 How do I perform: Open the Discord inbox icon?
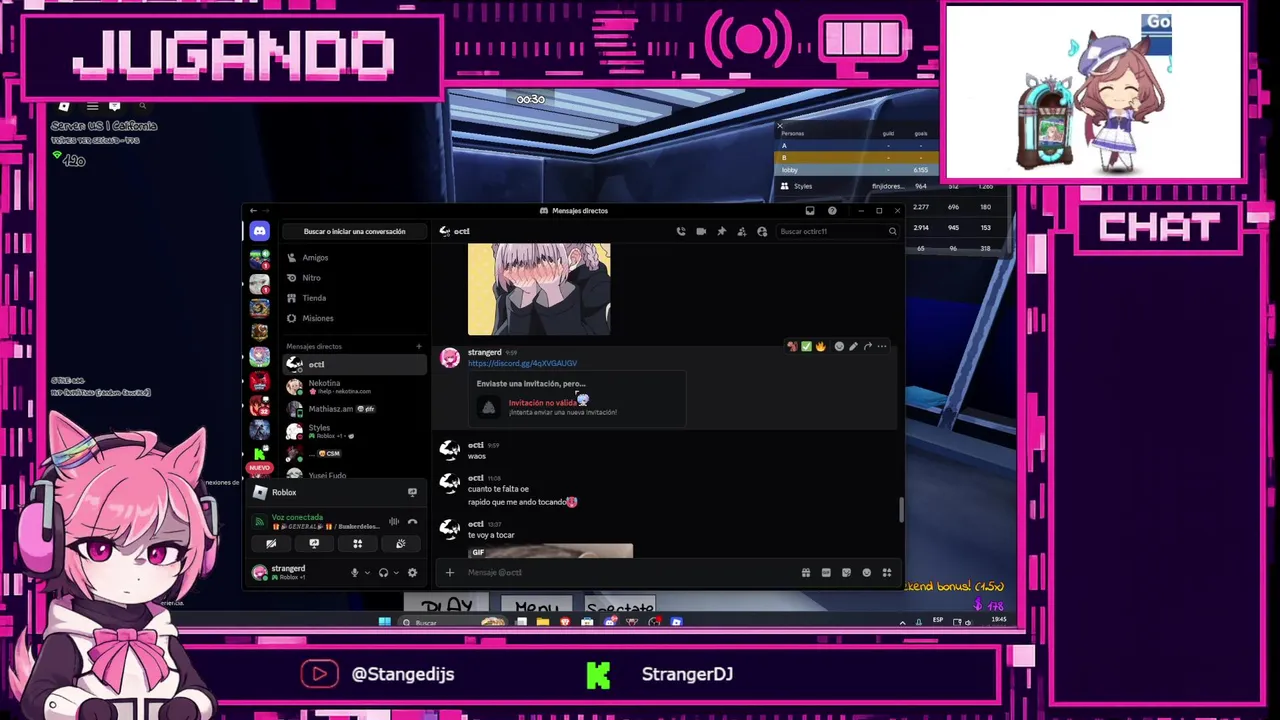tap(810, 211)
